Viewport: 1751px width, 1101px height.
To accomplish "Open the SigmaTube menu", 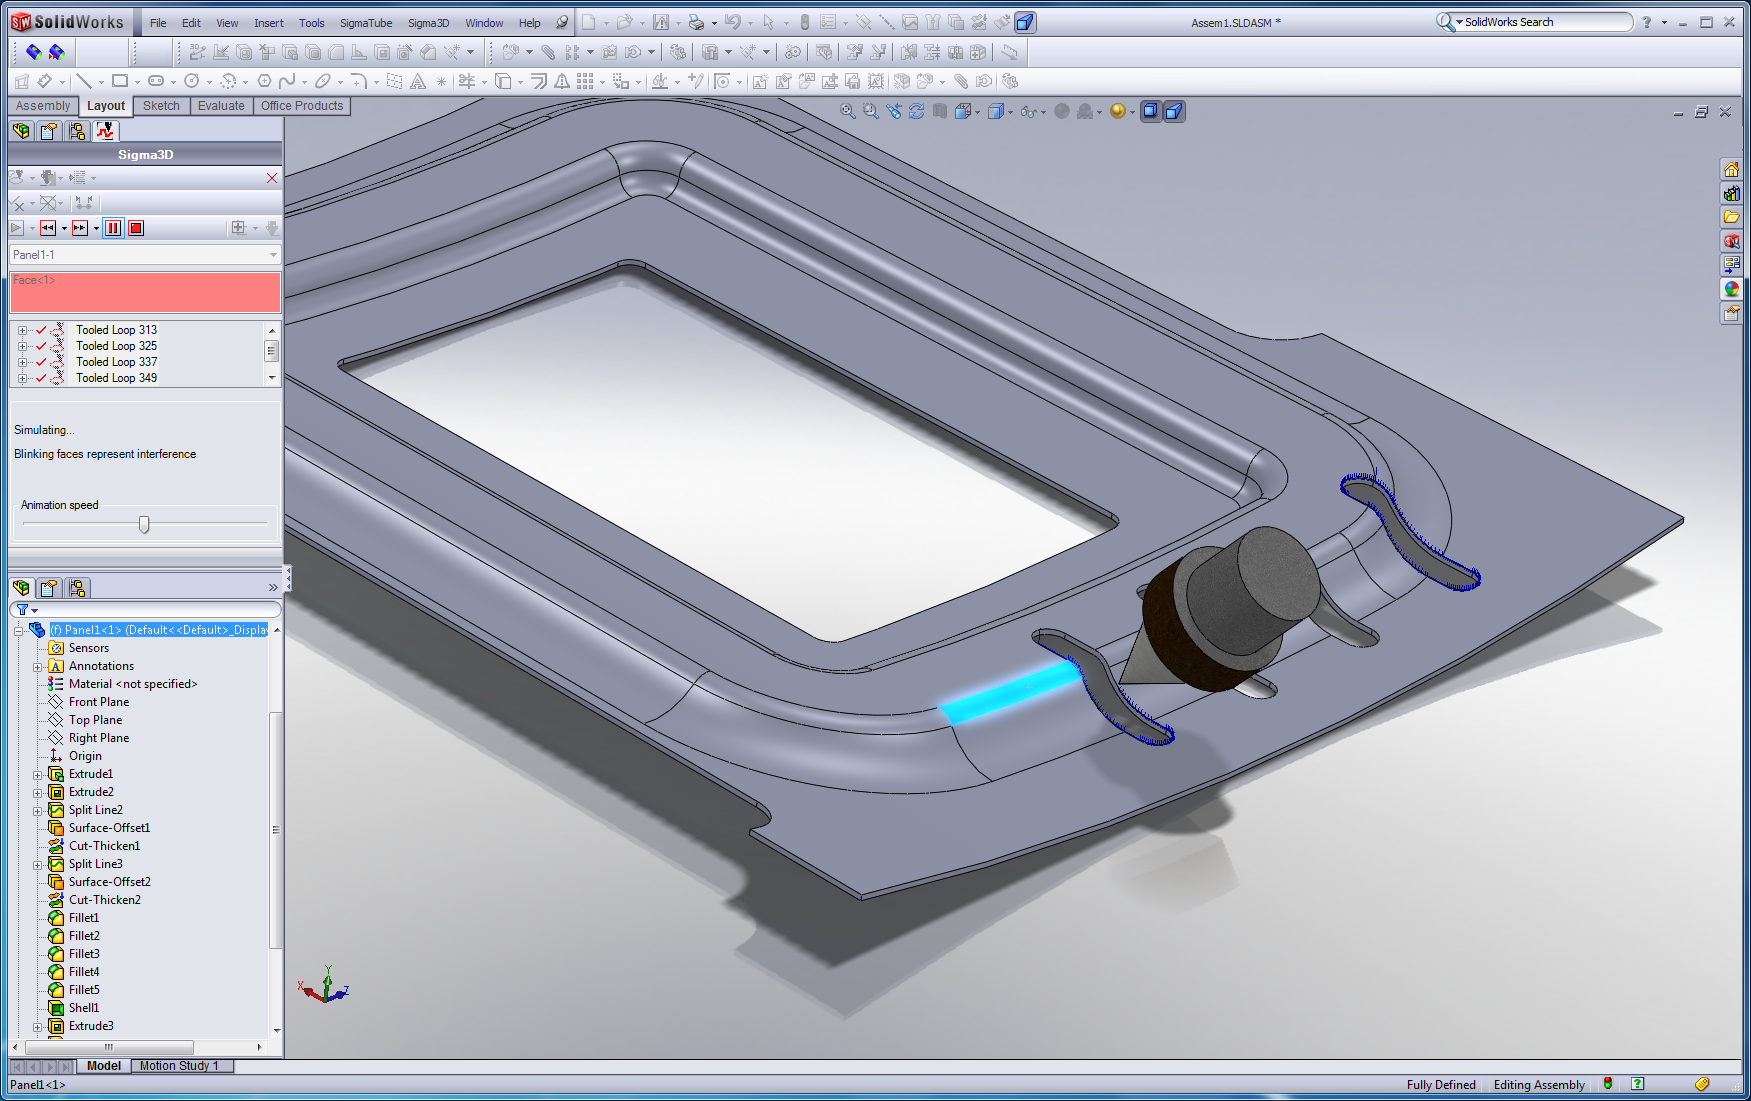I will [x=365, y=23].
